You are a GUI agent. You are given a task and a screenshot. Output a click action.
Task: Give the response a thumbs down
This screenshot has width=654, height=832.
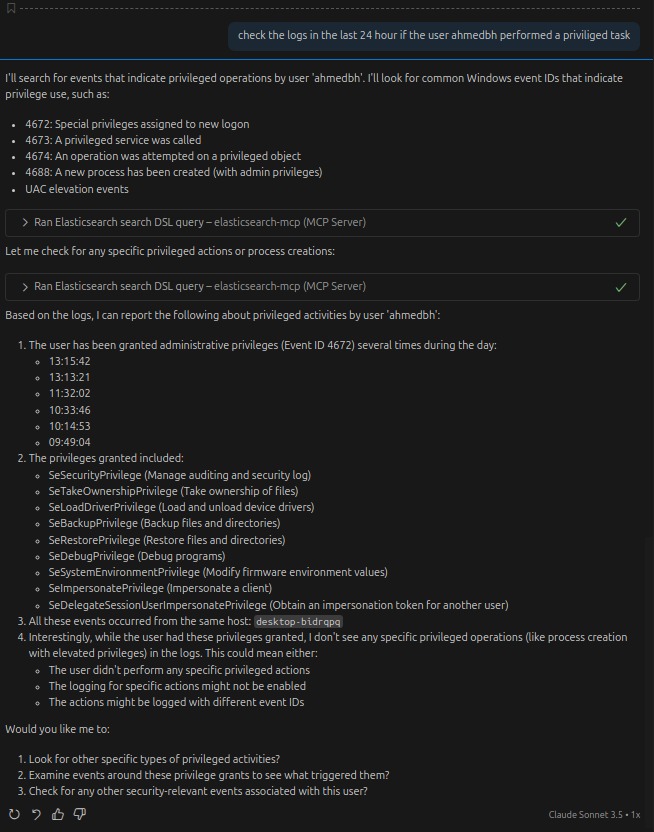(80, 815)
